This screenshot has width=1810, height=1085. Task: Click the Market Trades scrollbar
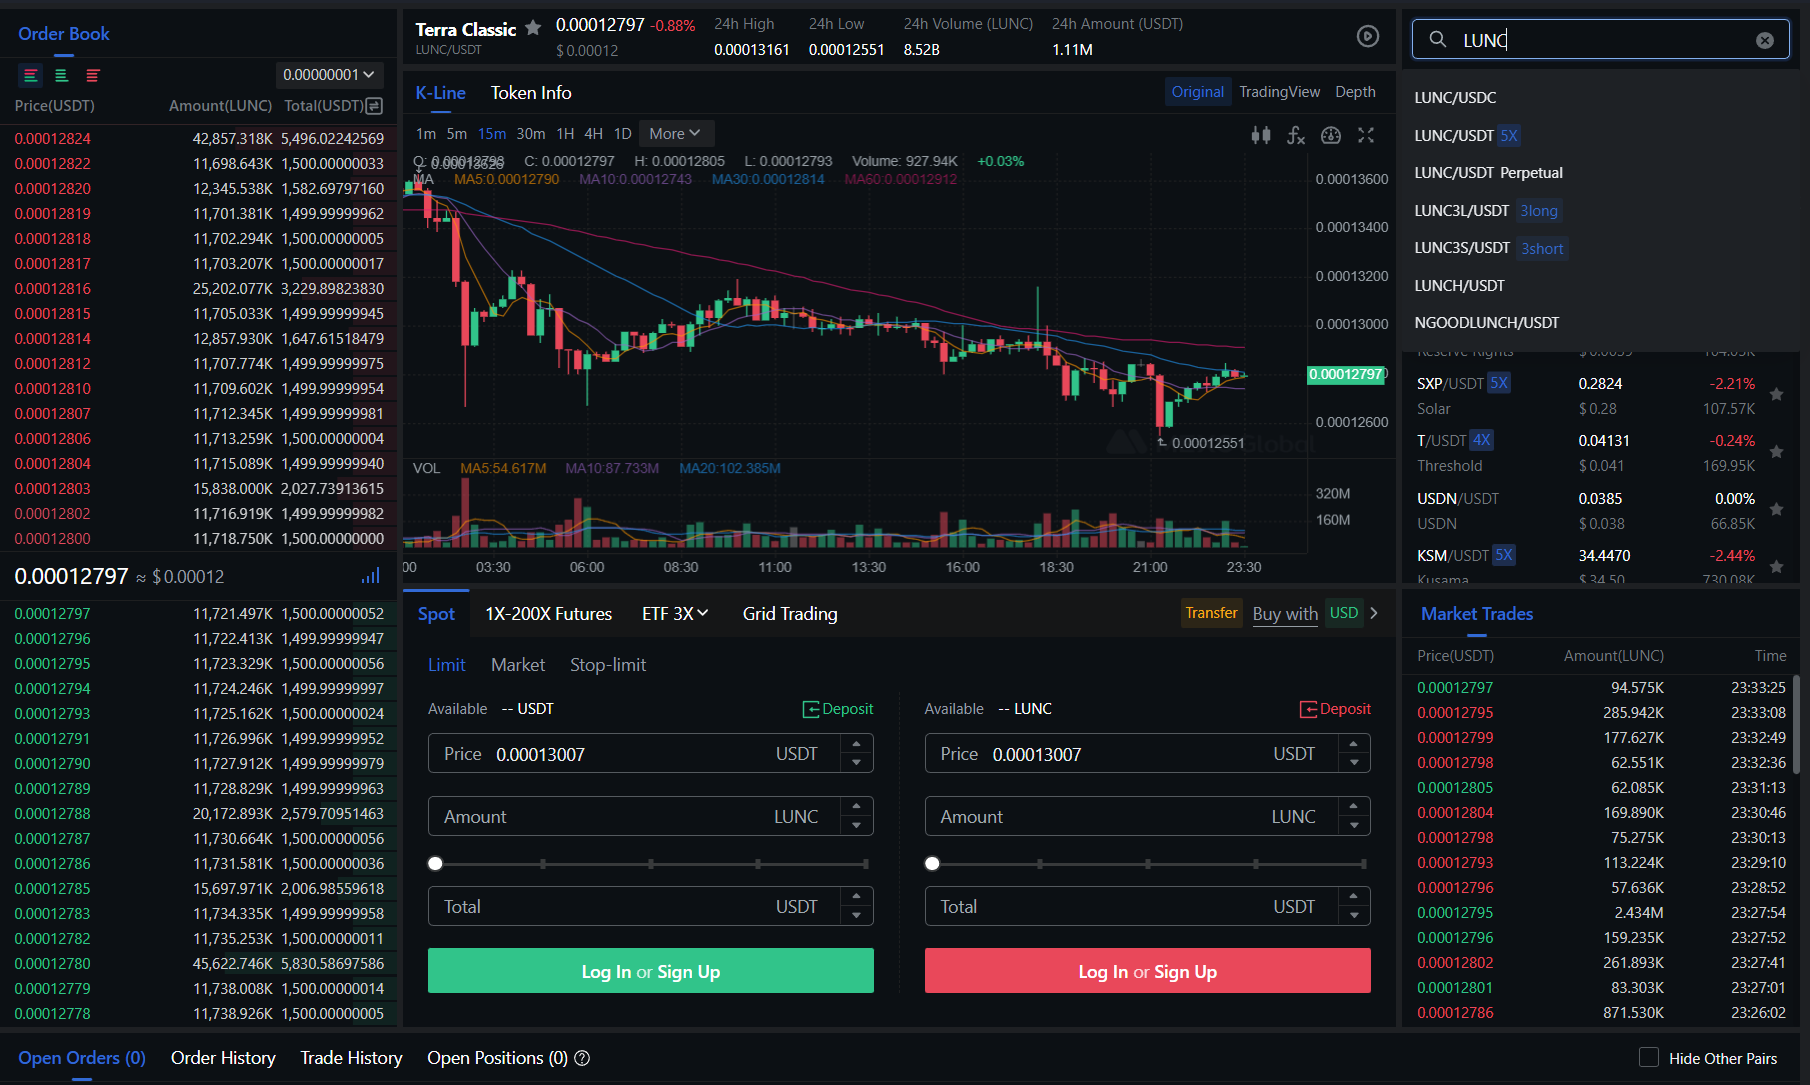coord(1796,725)
